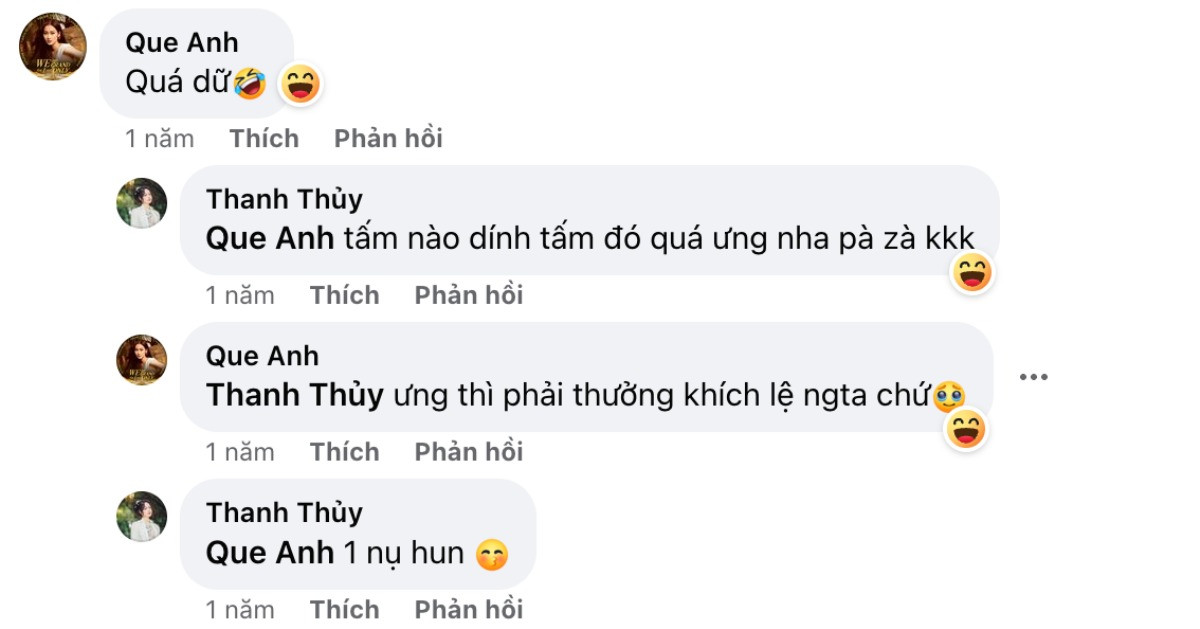Click Phản hồi under Thanh Thủy's first reply
The image size is (1200, 629).
coord(468,294)
